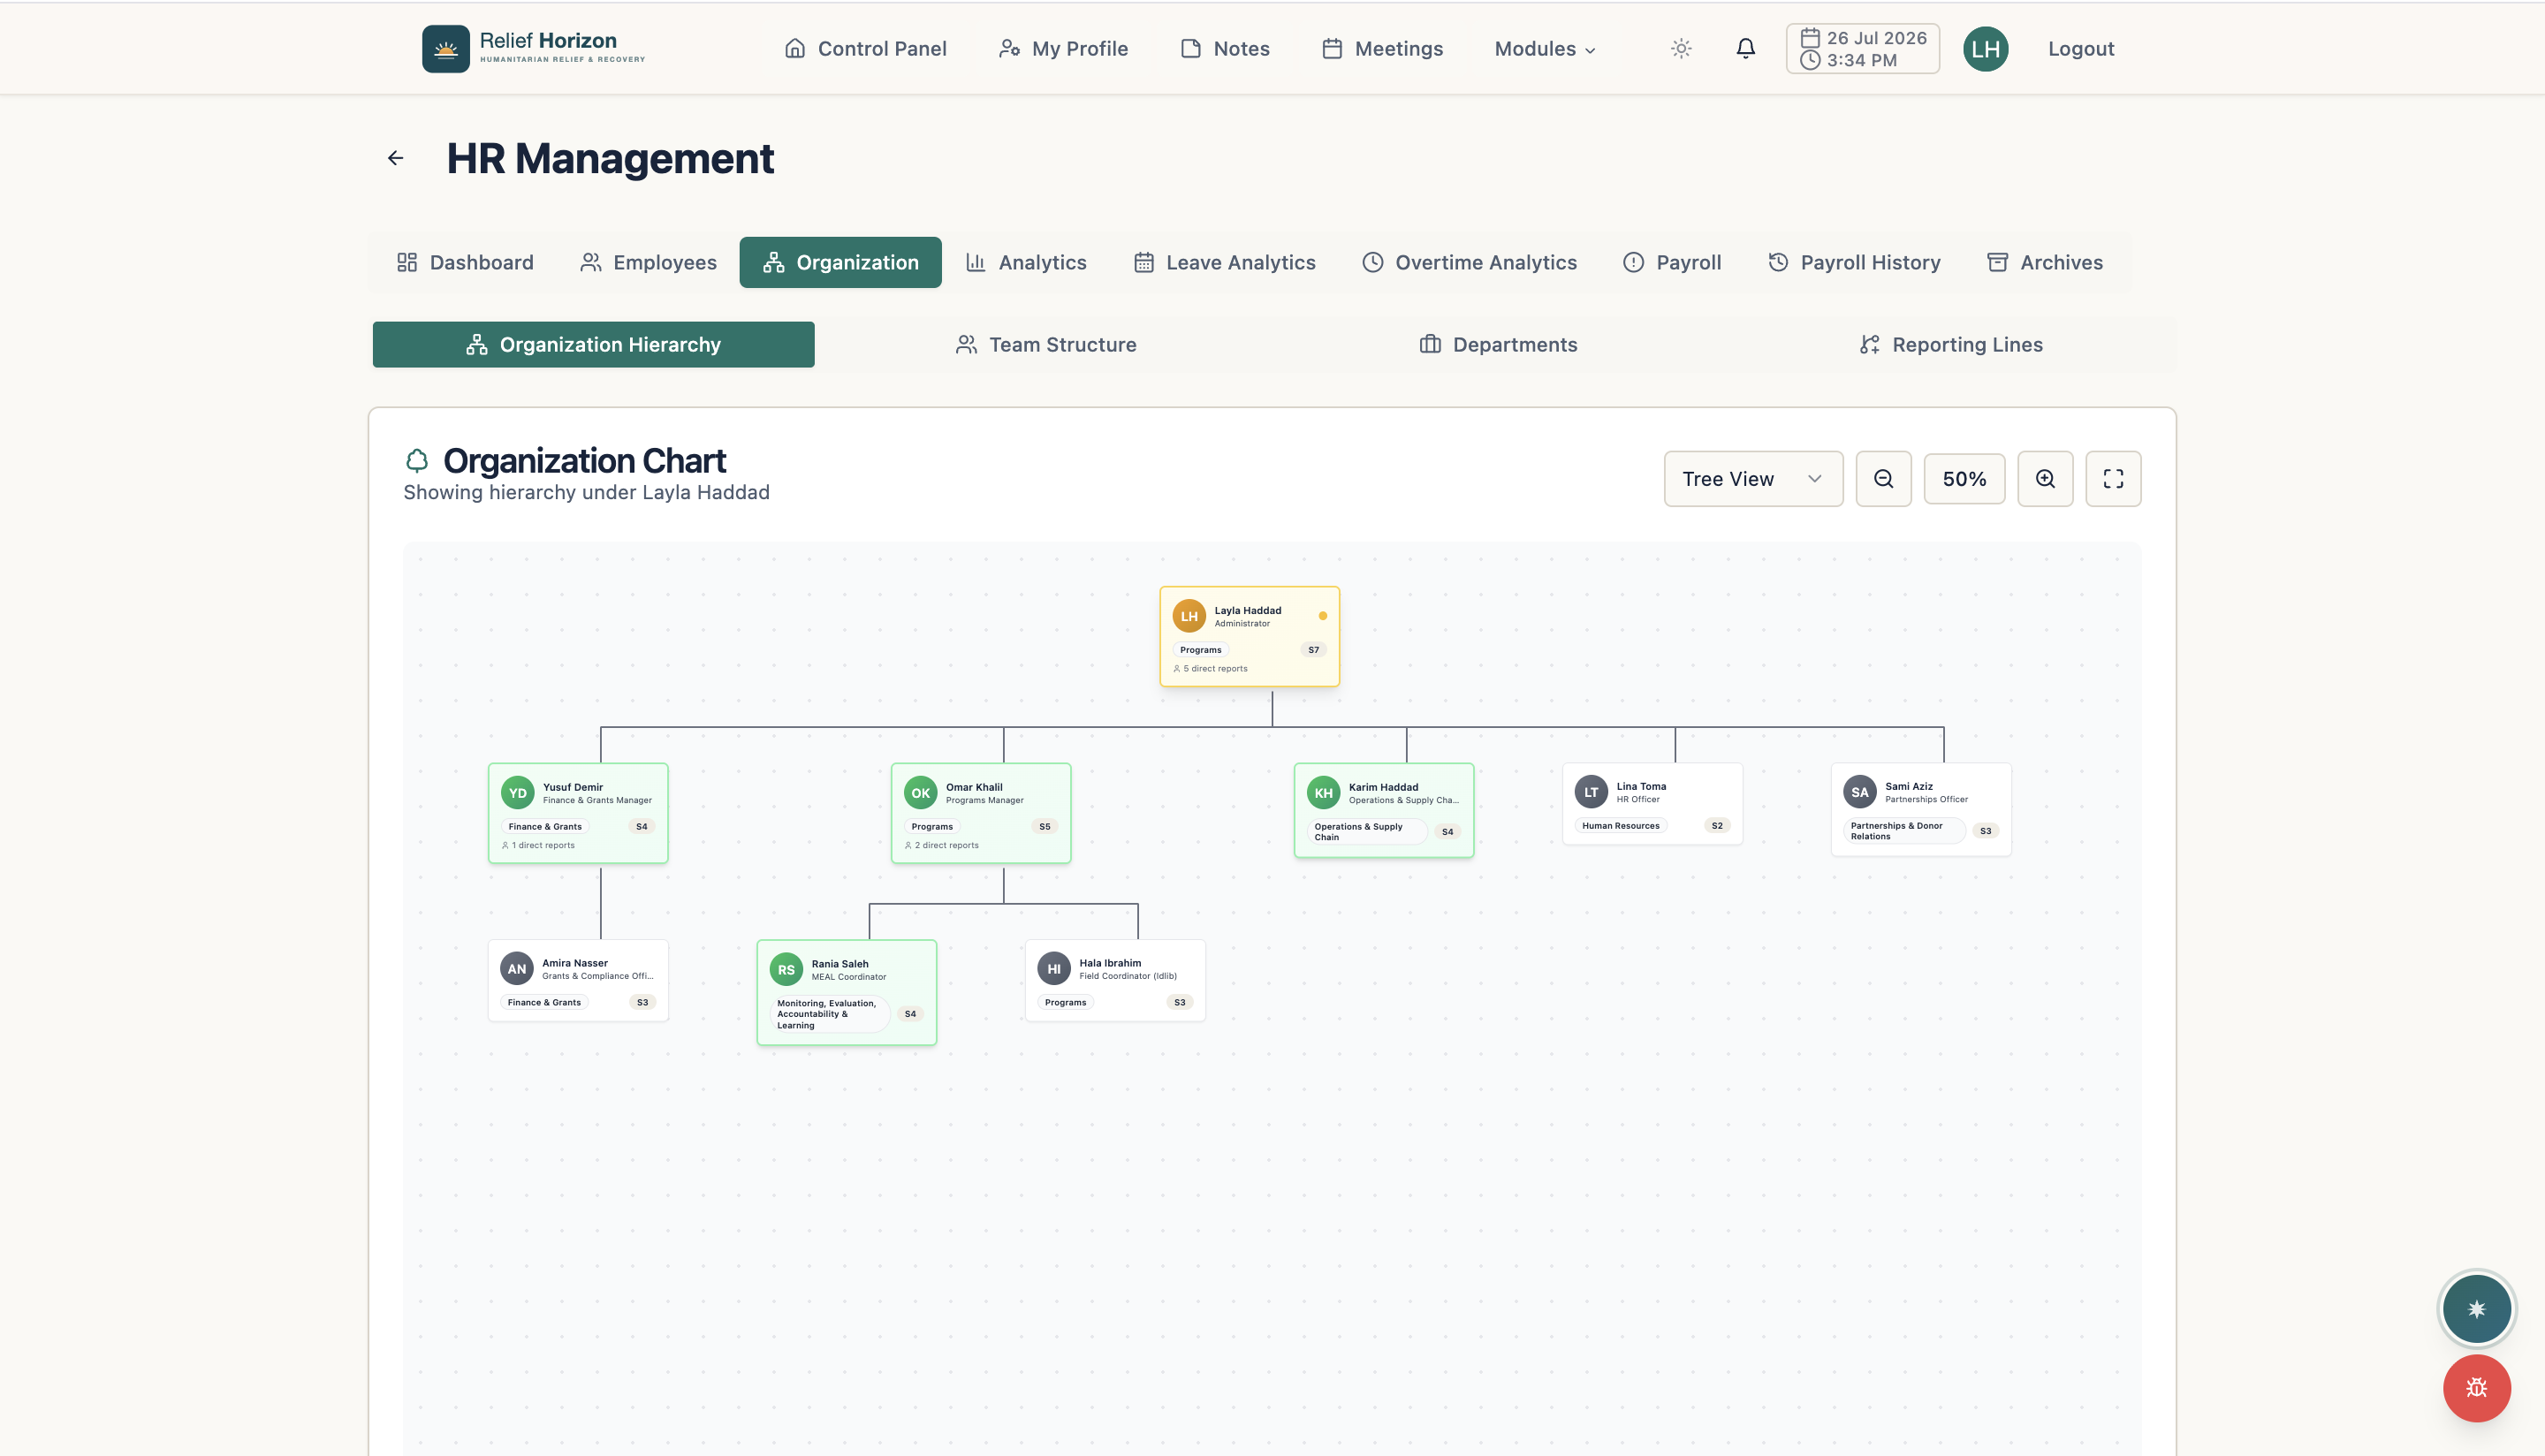Open the Payroll tab
Image resolution: width=2545 pixels, height=1456 pixels.
coord(1671,262)
